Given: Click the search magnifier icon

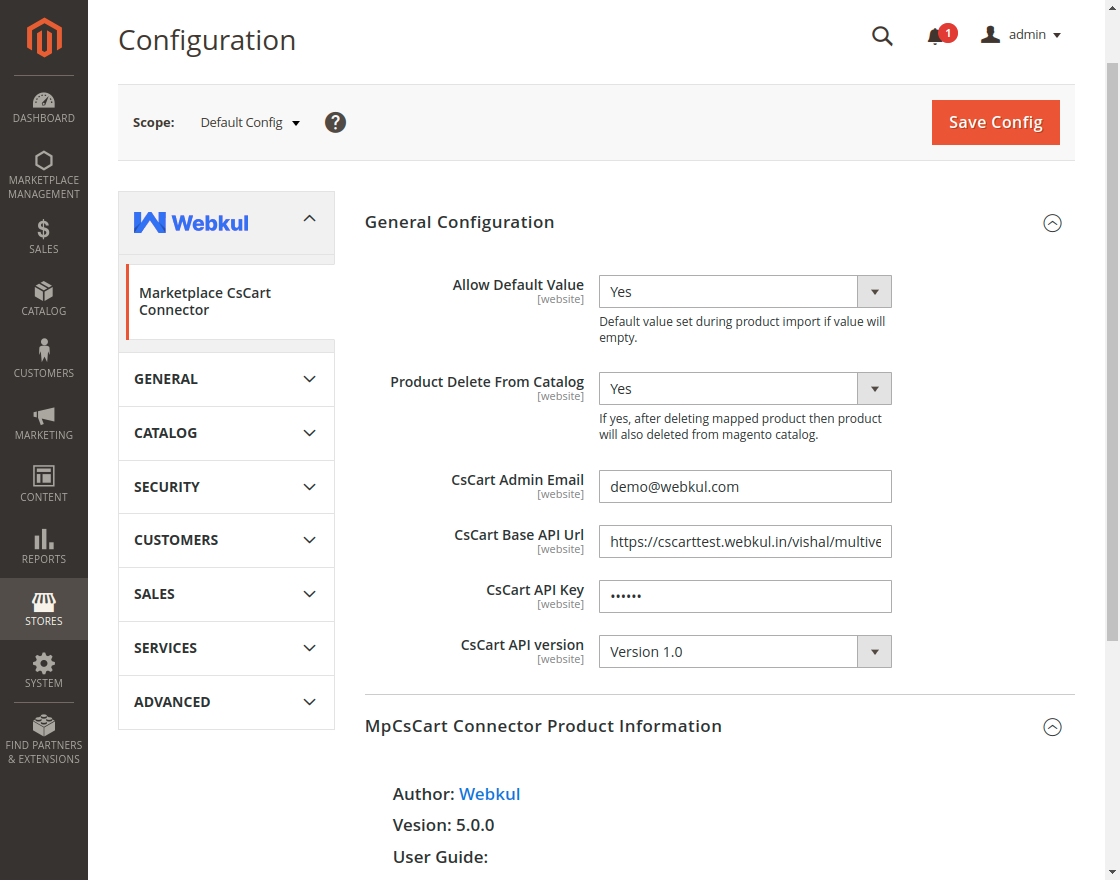Looking at the screenshot, I should pos(882,36).
